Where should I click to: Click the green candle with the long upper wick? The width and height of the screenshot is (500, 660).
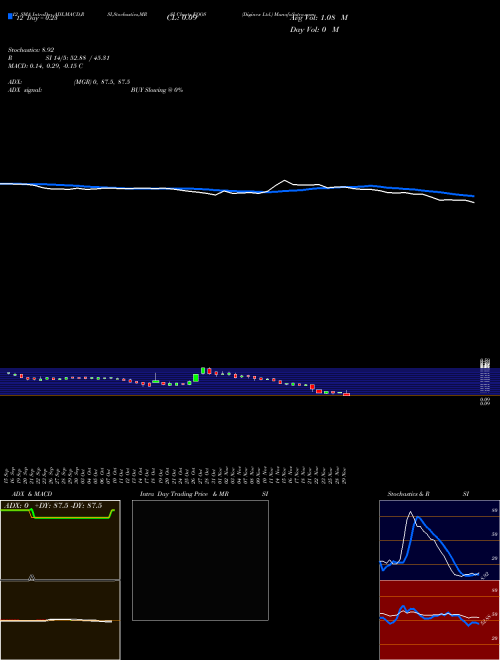pos(156,381)
